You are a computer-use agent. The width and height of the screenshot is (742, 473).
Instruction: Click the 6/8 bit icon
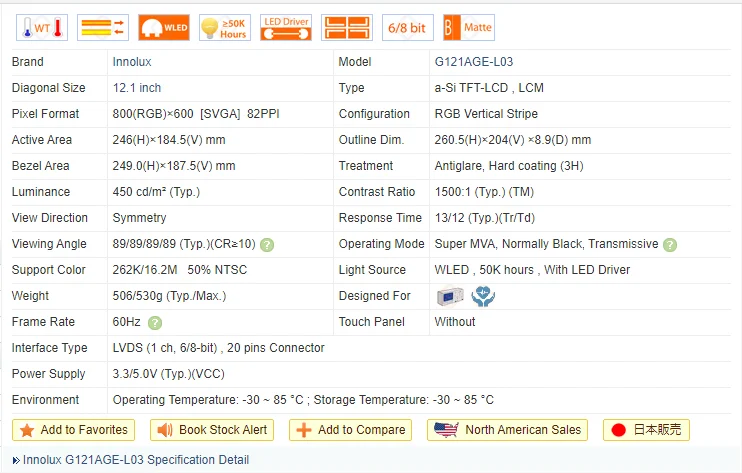408,27
